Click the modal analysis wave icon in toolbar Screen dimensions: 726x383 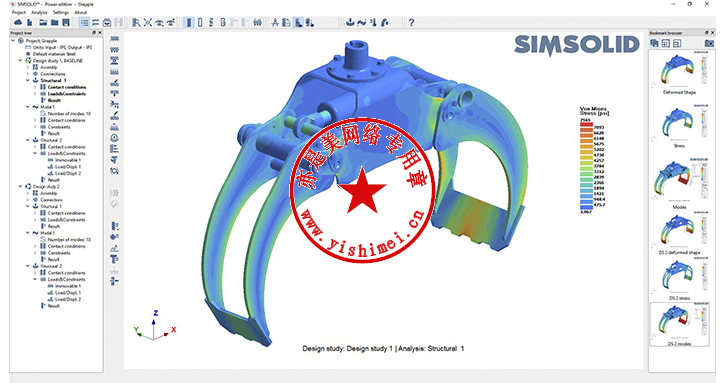tap(362, 22)
